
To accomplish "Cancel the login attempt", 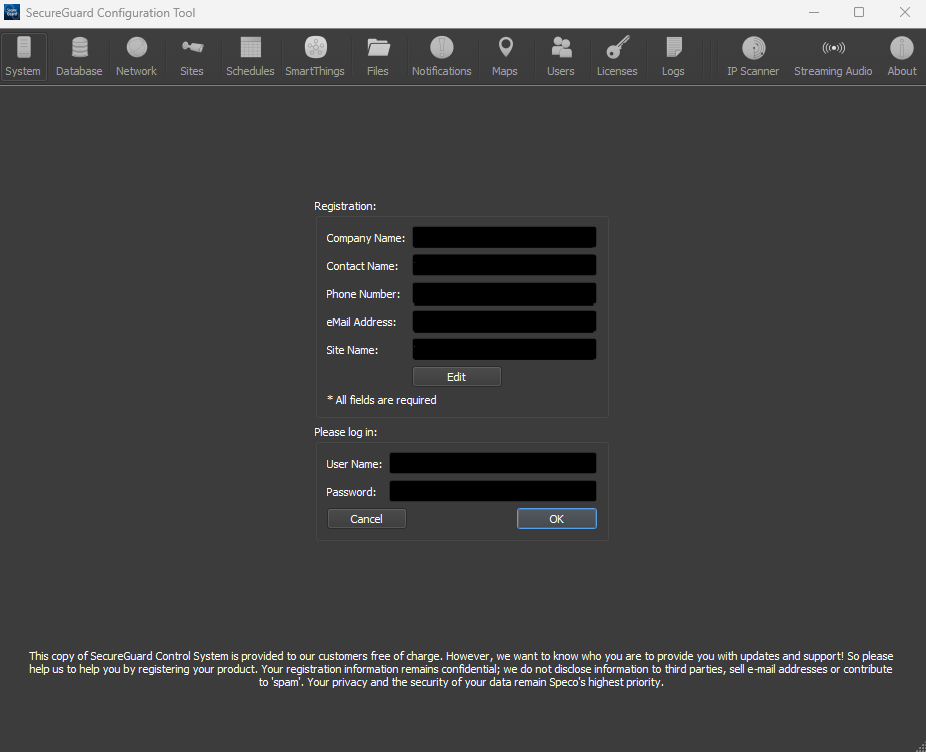I will 366,518.
